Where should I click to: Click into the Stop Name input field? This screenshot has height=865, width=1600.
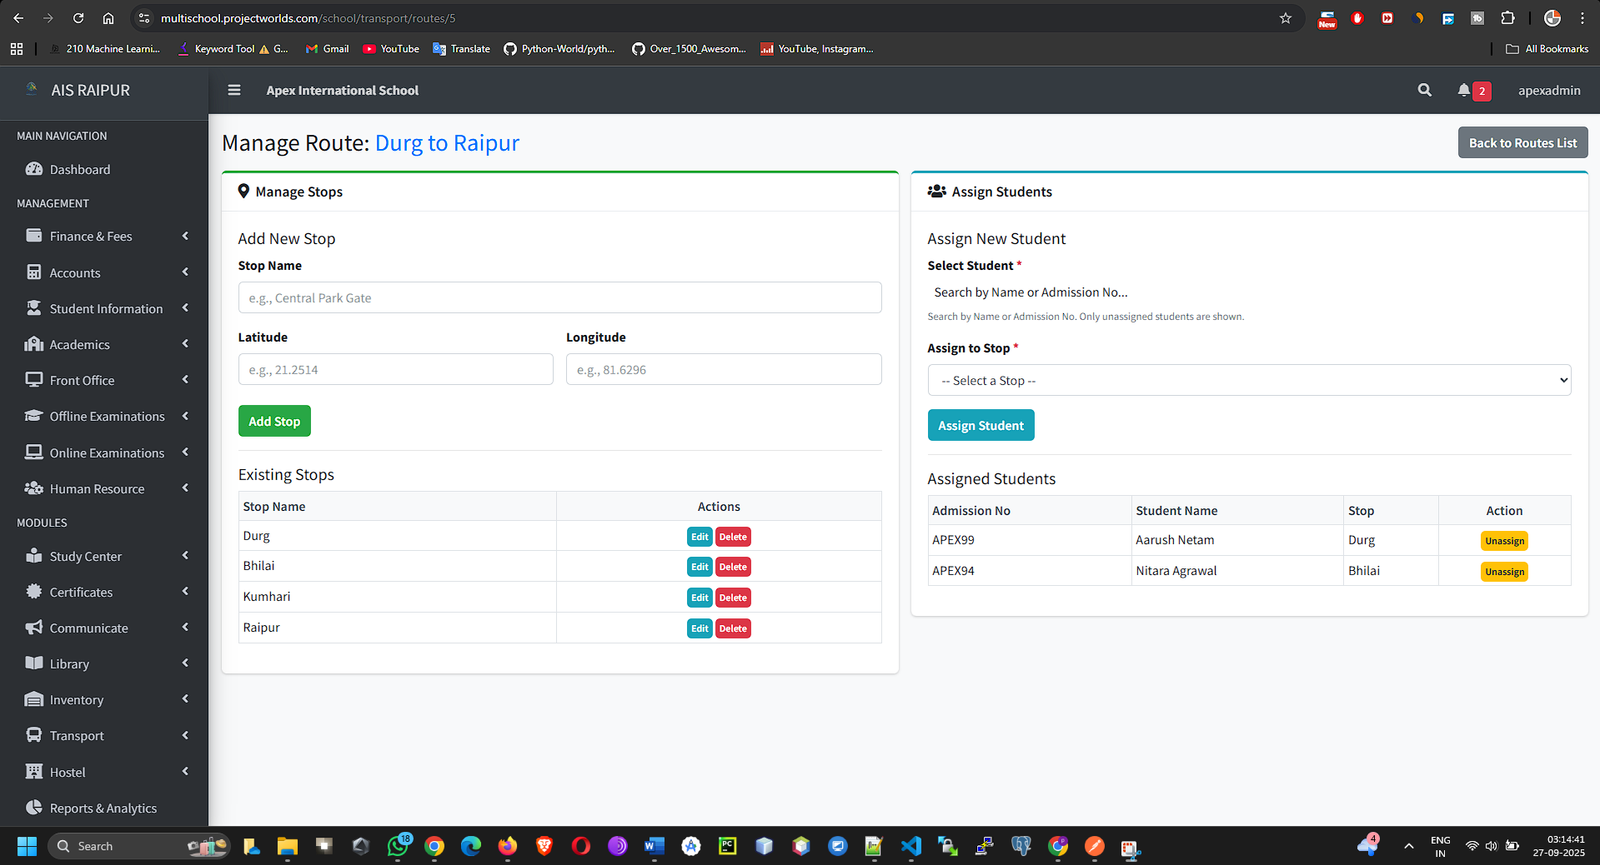[x=559, y=298]
